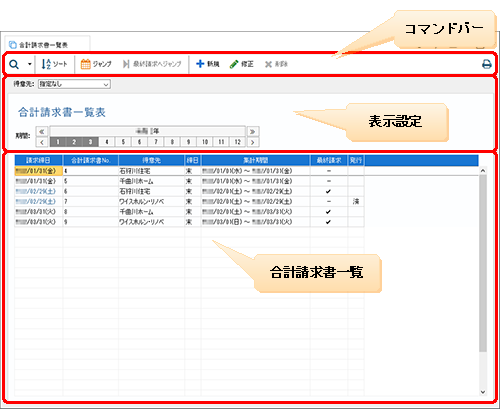Screen dimensions: 500x409
Task: Open the 02/29 invoice No. 6 date link
Action: (36, 191)
